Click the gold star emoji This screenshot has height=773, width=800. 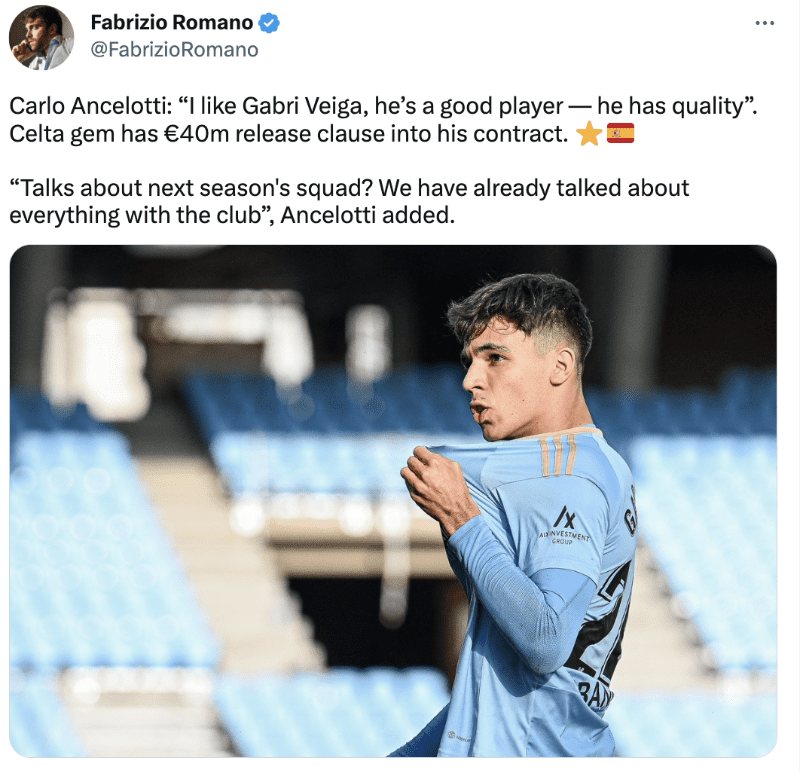(x=589, y=134)
